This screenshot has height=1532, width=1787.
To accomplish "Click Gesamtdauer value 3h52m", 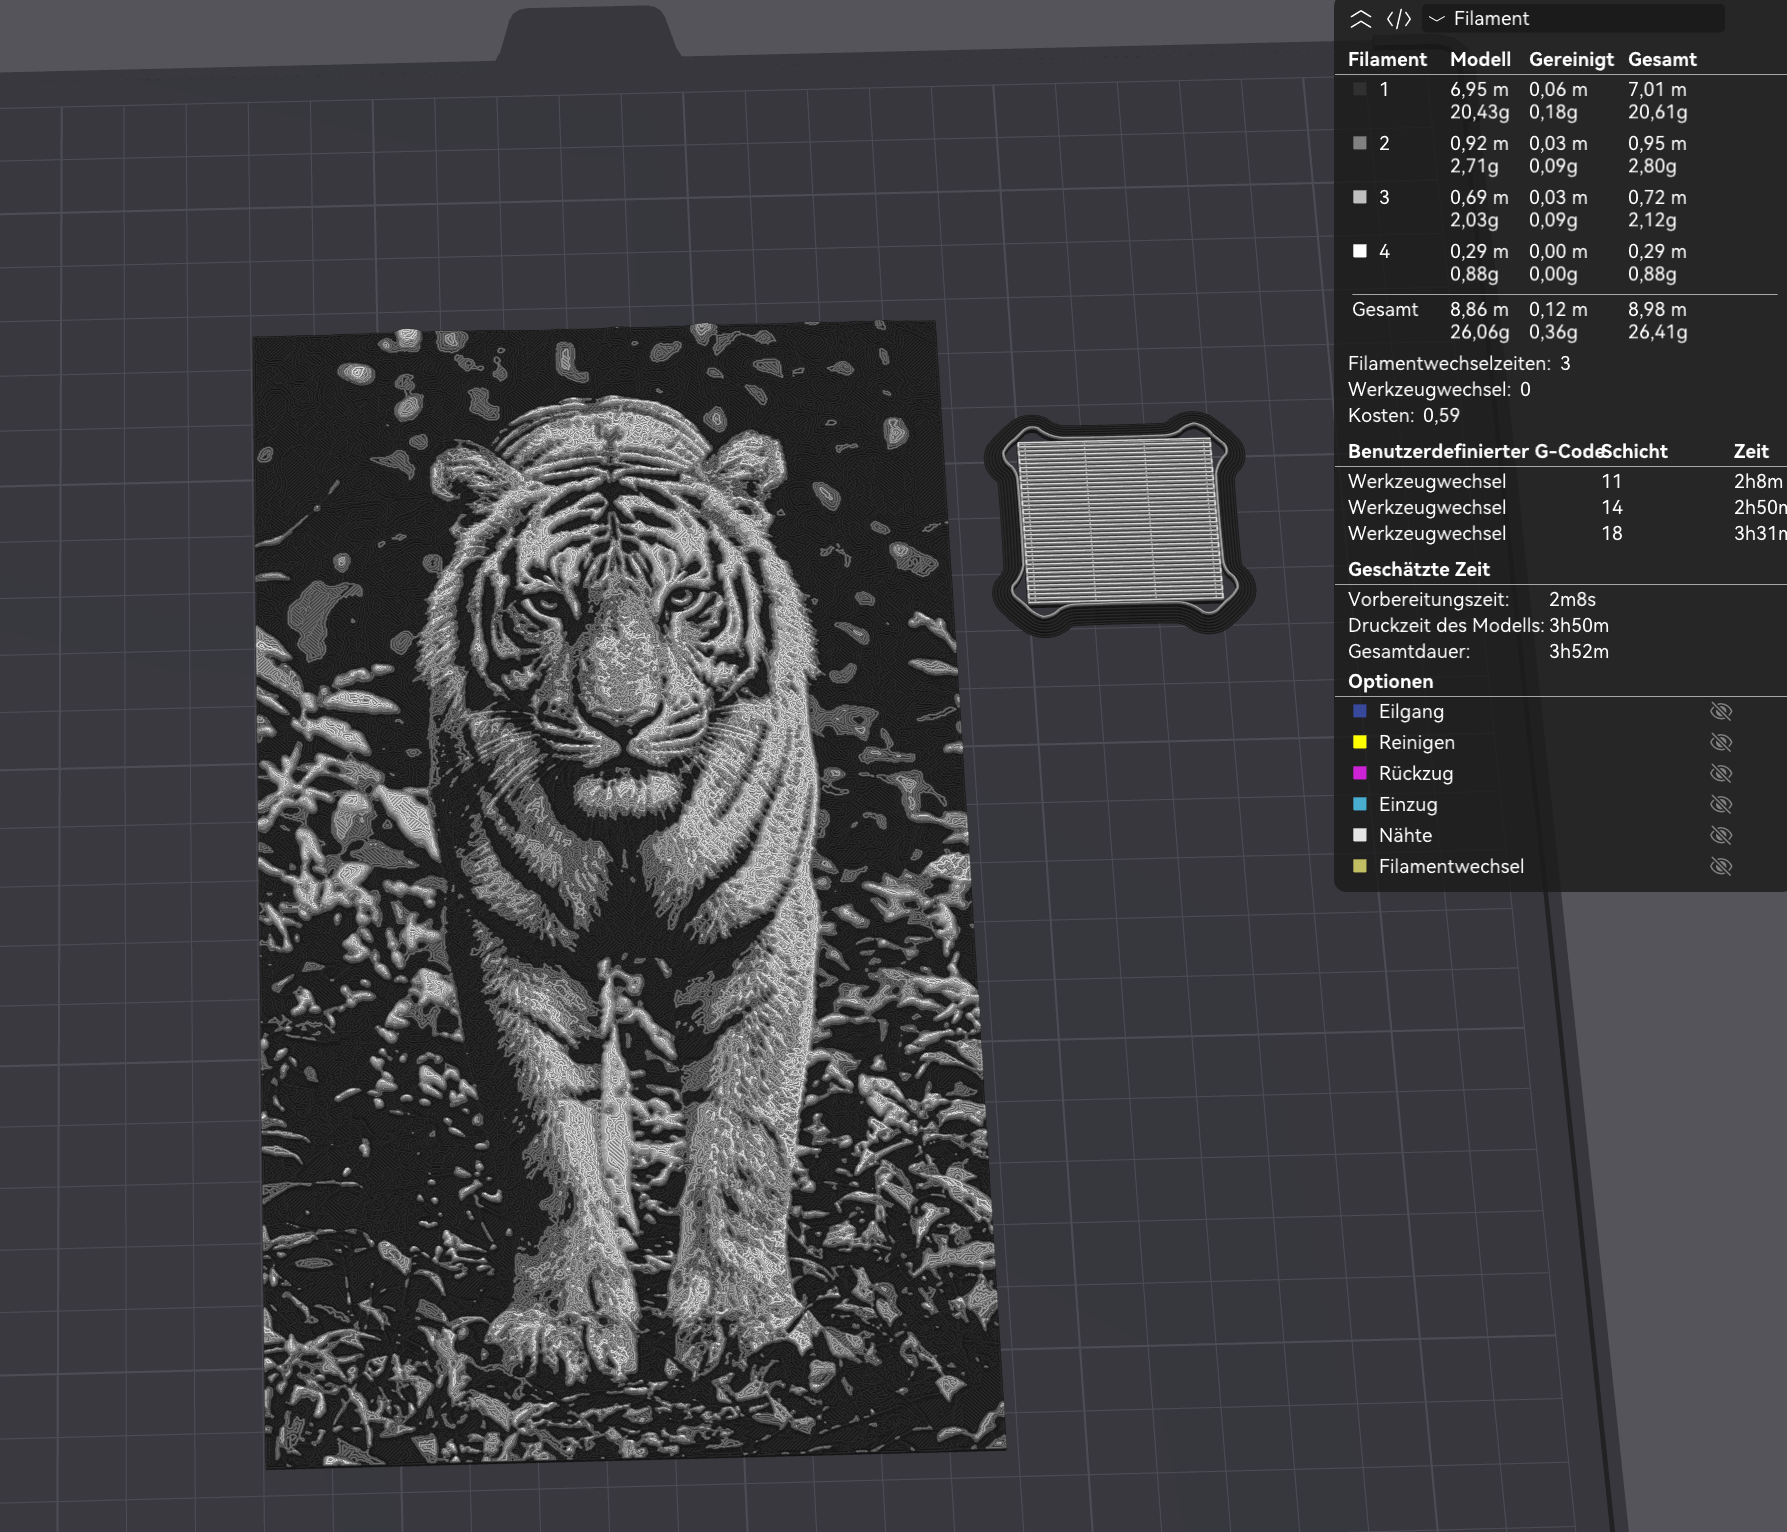I will click(1579, 652).
